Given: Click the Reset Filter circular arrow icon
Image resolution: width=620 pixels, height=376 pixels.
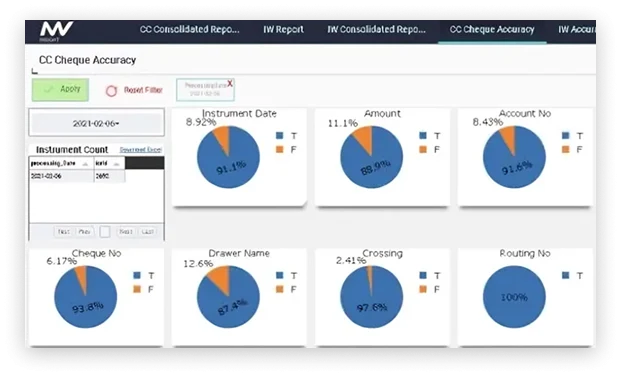Looking at the screenshot, I should click(x=111, y=91).
